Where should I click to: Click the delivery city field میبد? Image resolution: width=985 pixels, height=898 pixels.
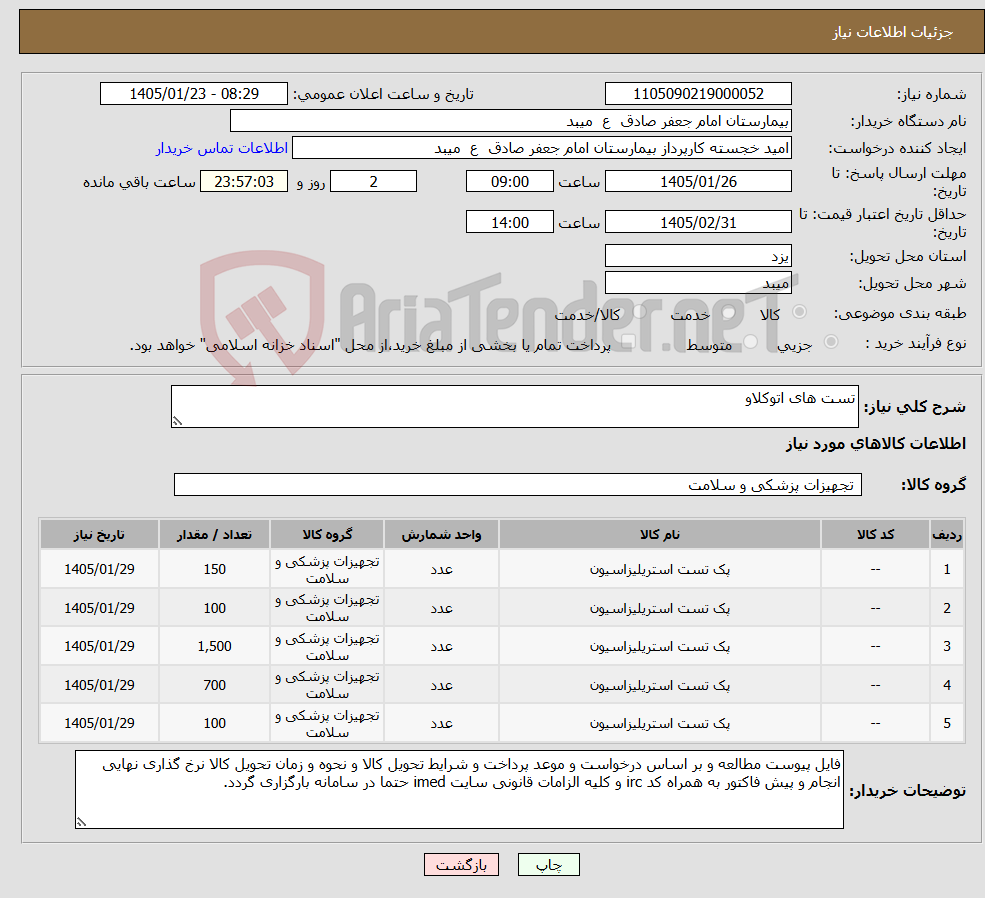(x=698, y=283)
